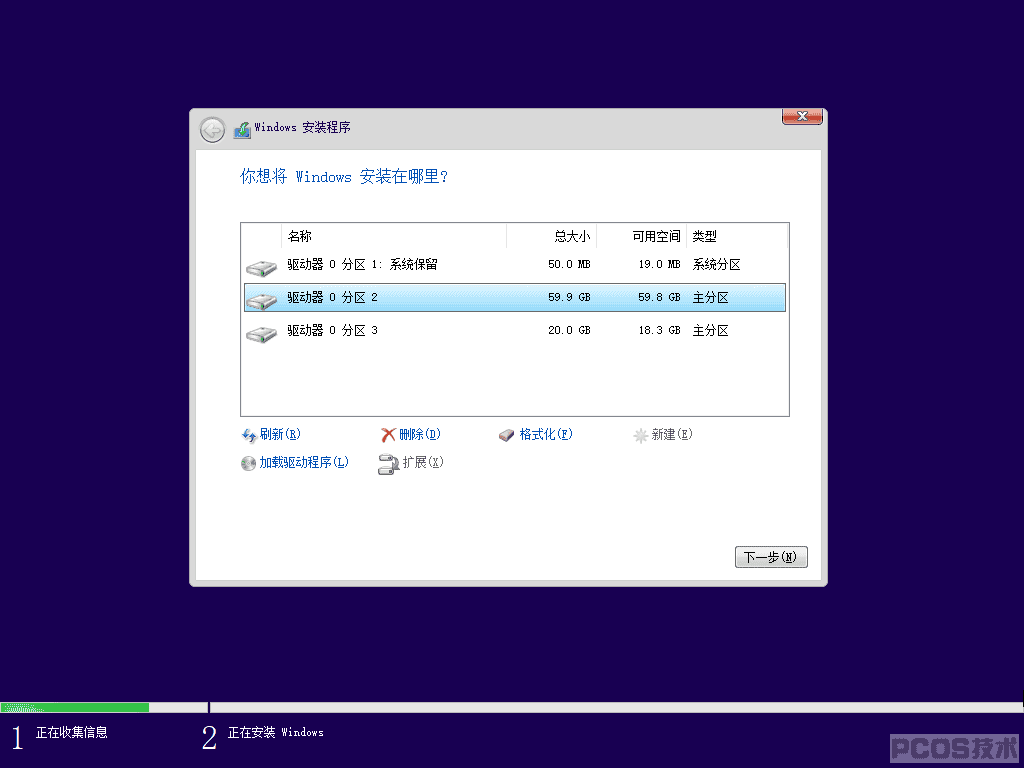This screenshot has width=1024, height=768.
Task: Click the refresh arrows icon
Action: 249,435
